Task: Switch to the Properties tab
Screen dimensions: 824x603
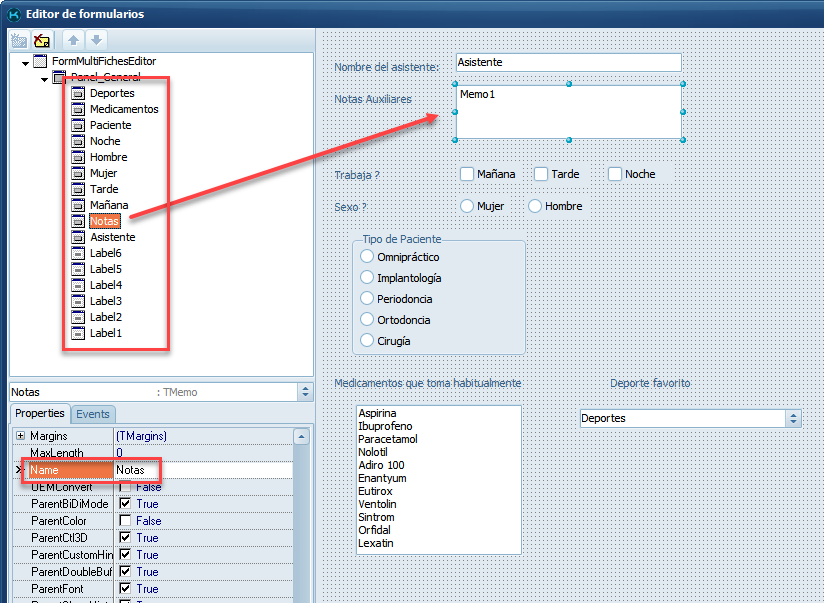Action: pos(40,413)
